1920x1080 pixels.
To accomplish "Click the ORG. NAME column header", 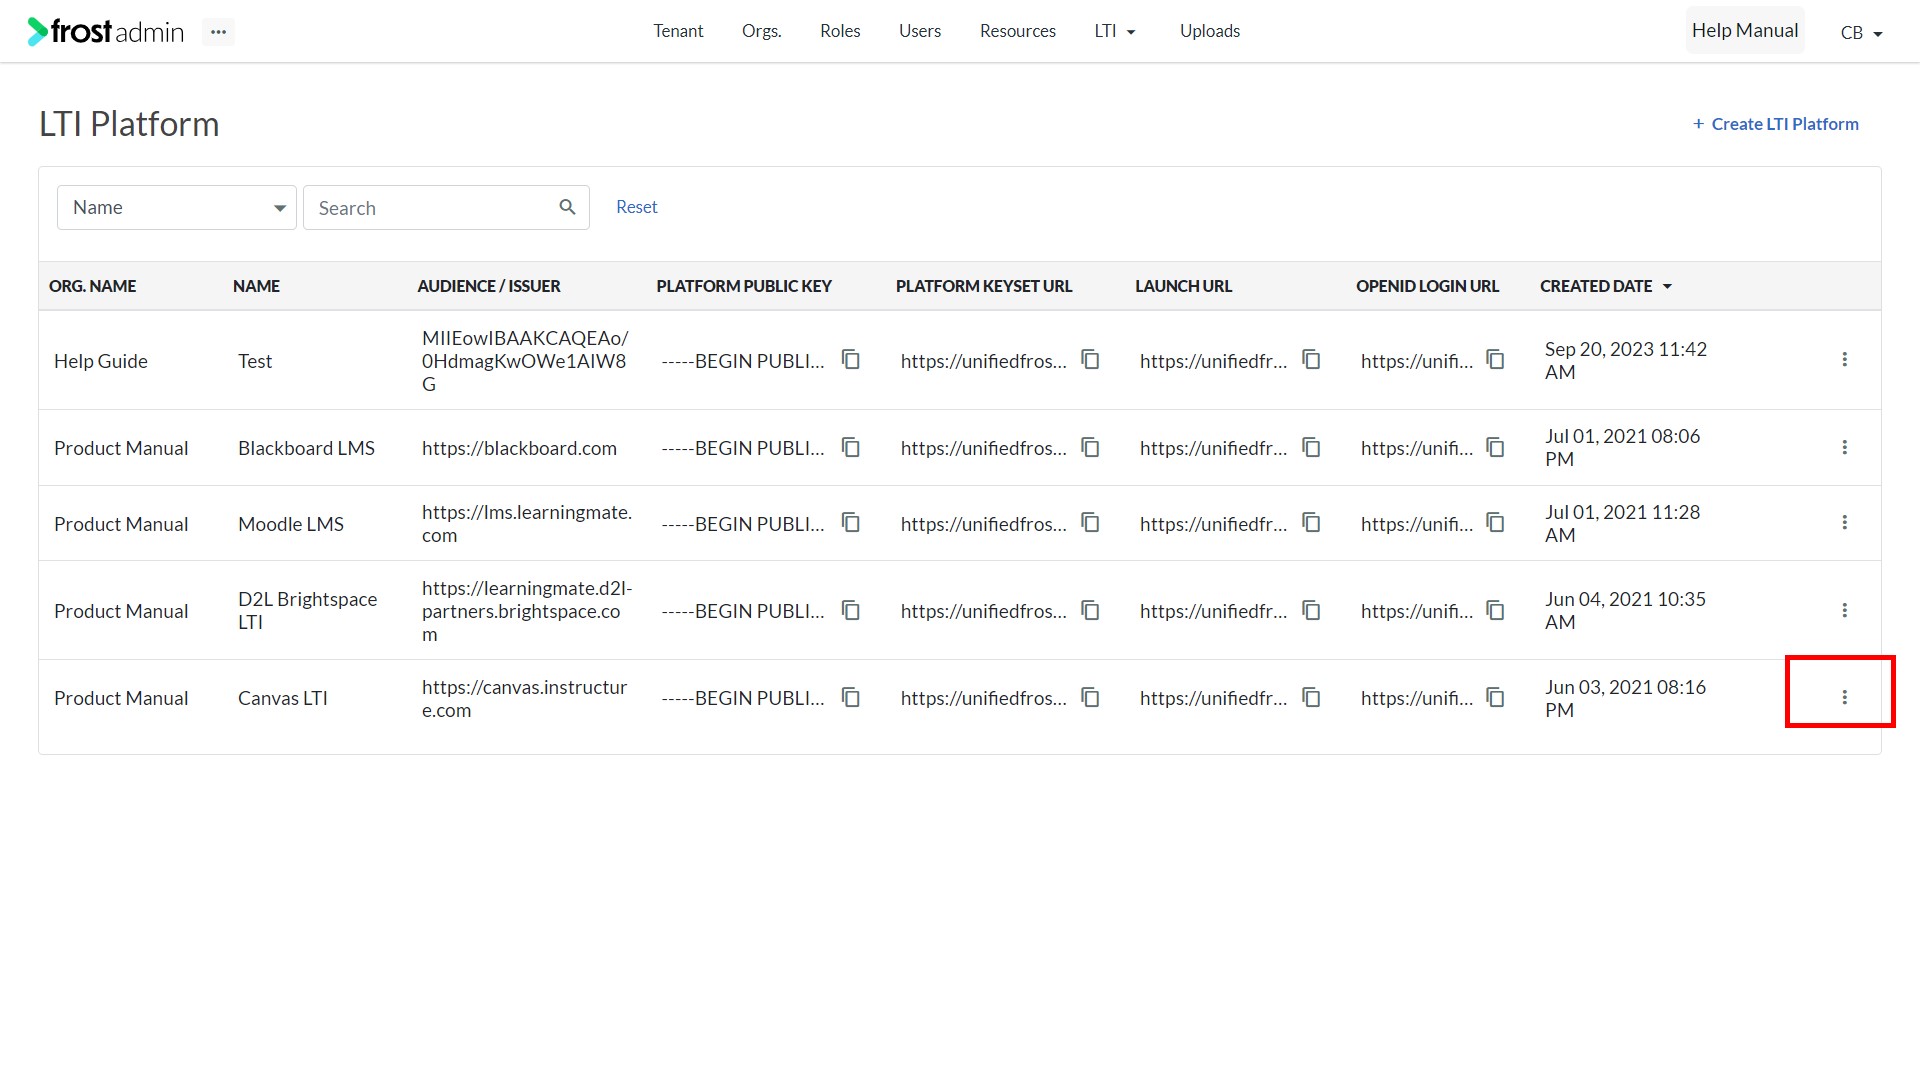I will pos(93,286).
